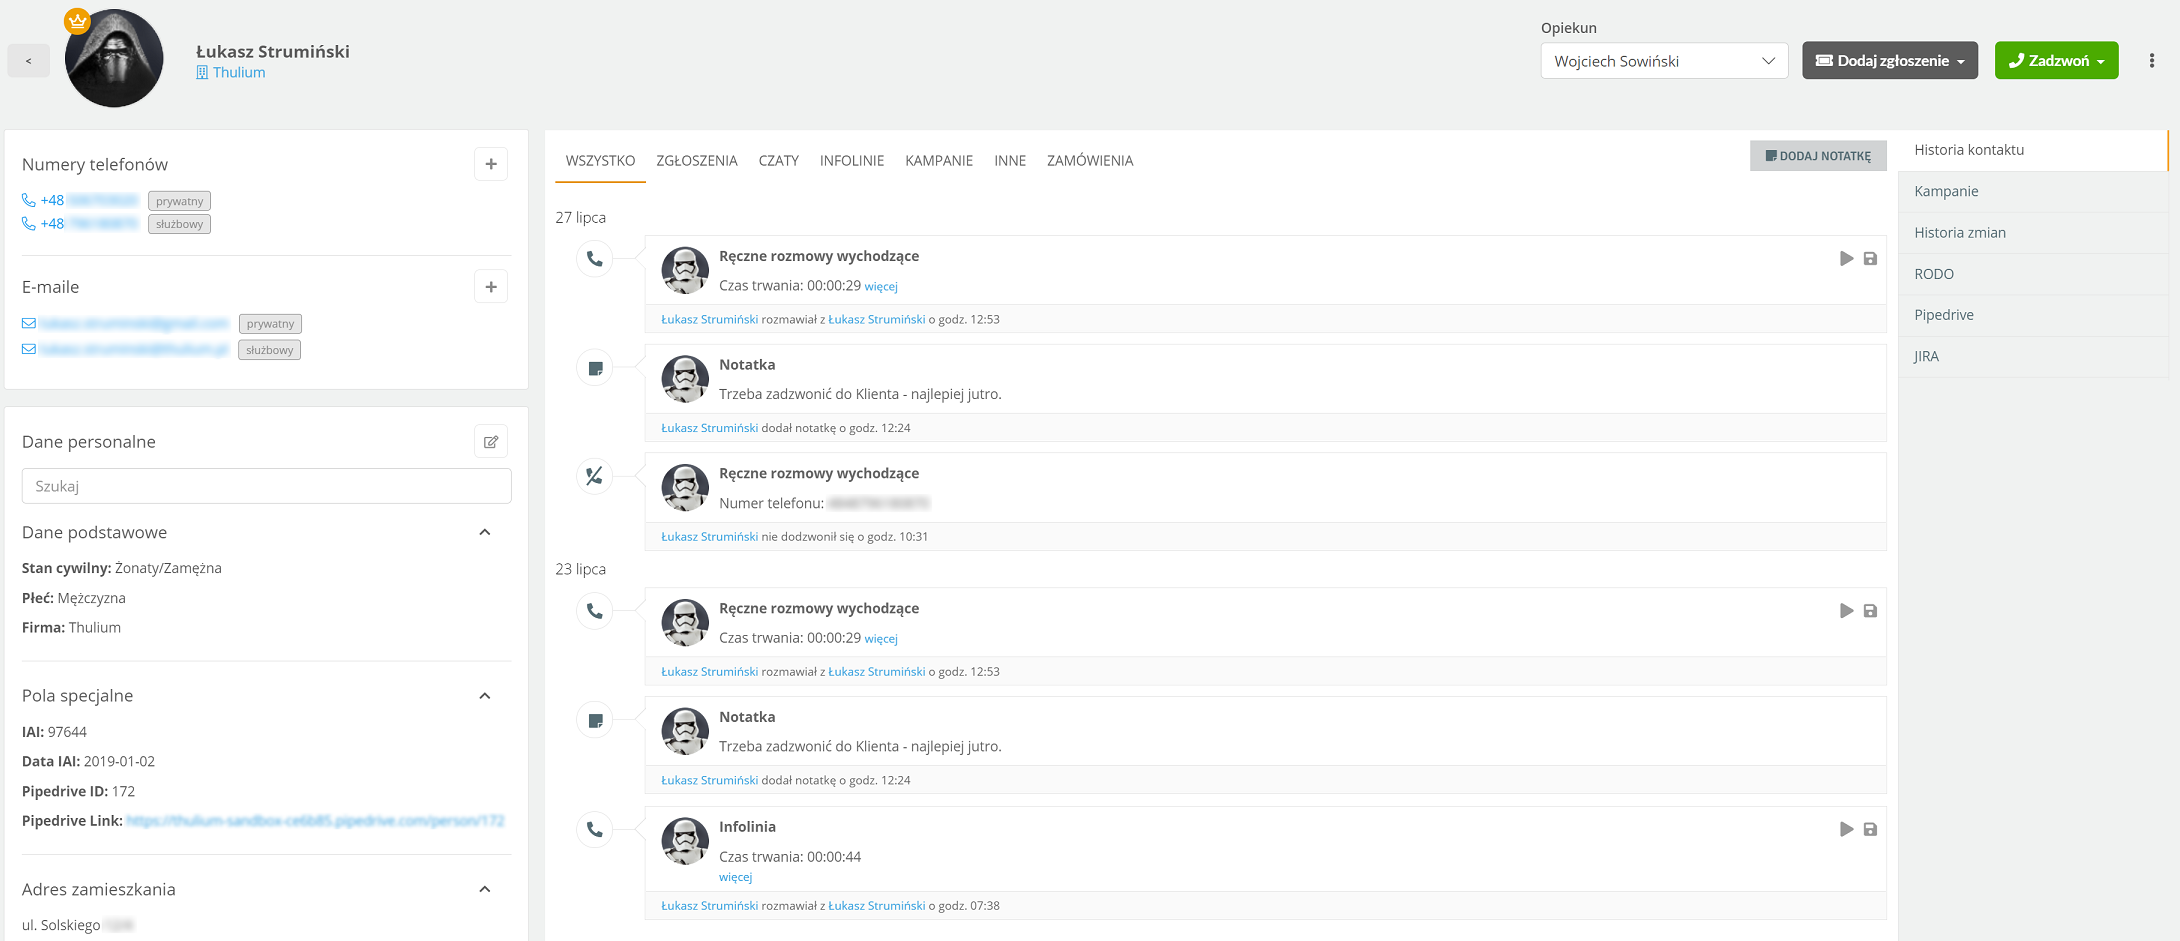Select Historia kontaktu in the side menu
Image resolution: width=2180 pixels, height=941 pixels.
tap(2033, 150)
